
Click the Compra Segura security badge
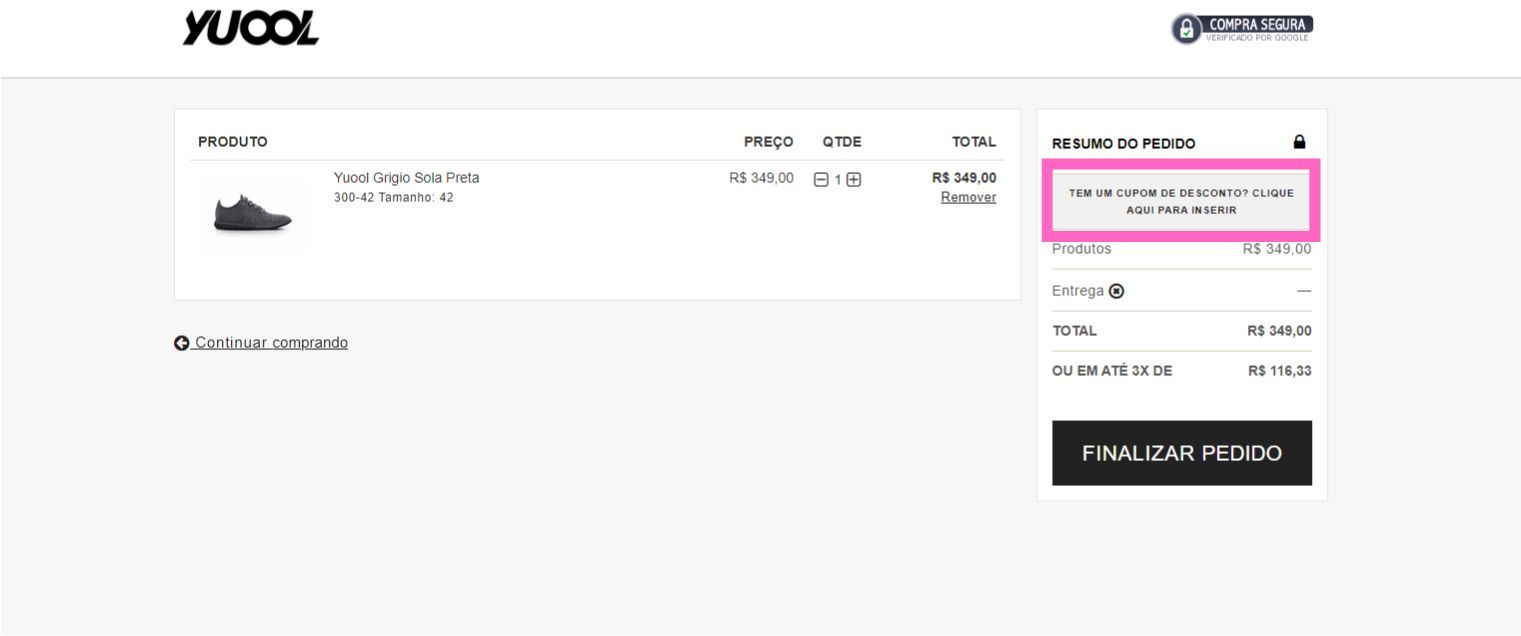click(1242, 29)
